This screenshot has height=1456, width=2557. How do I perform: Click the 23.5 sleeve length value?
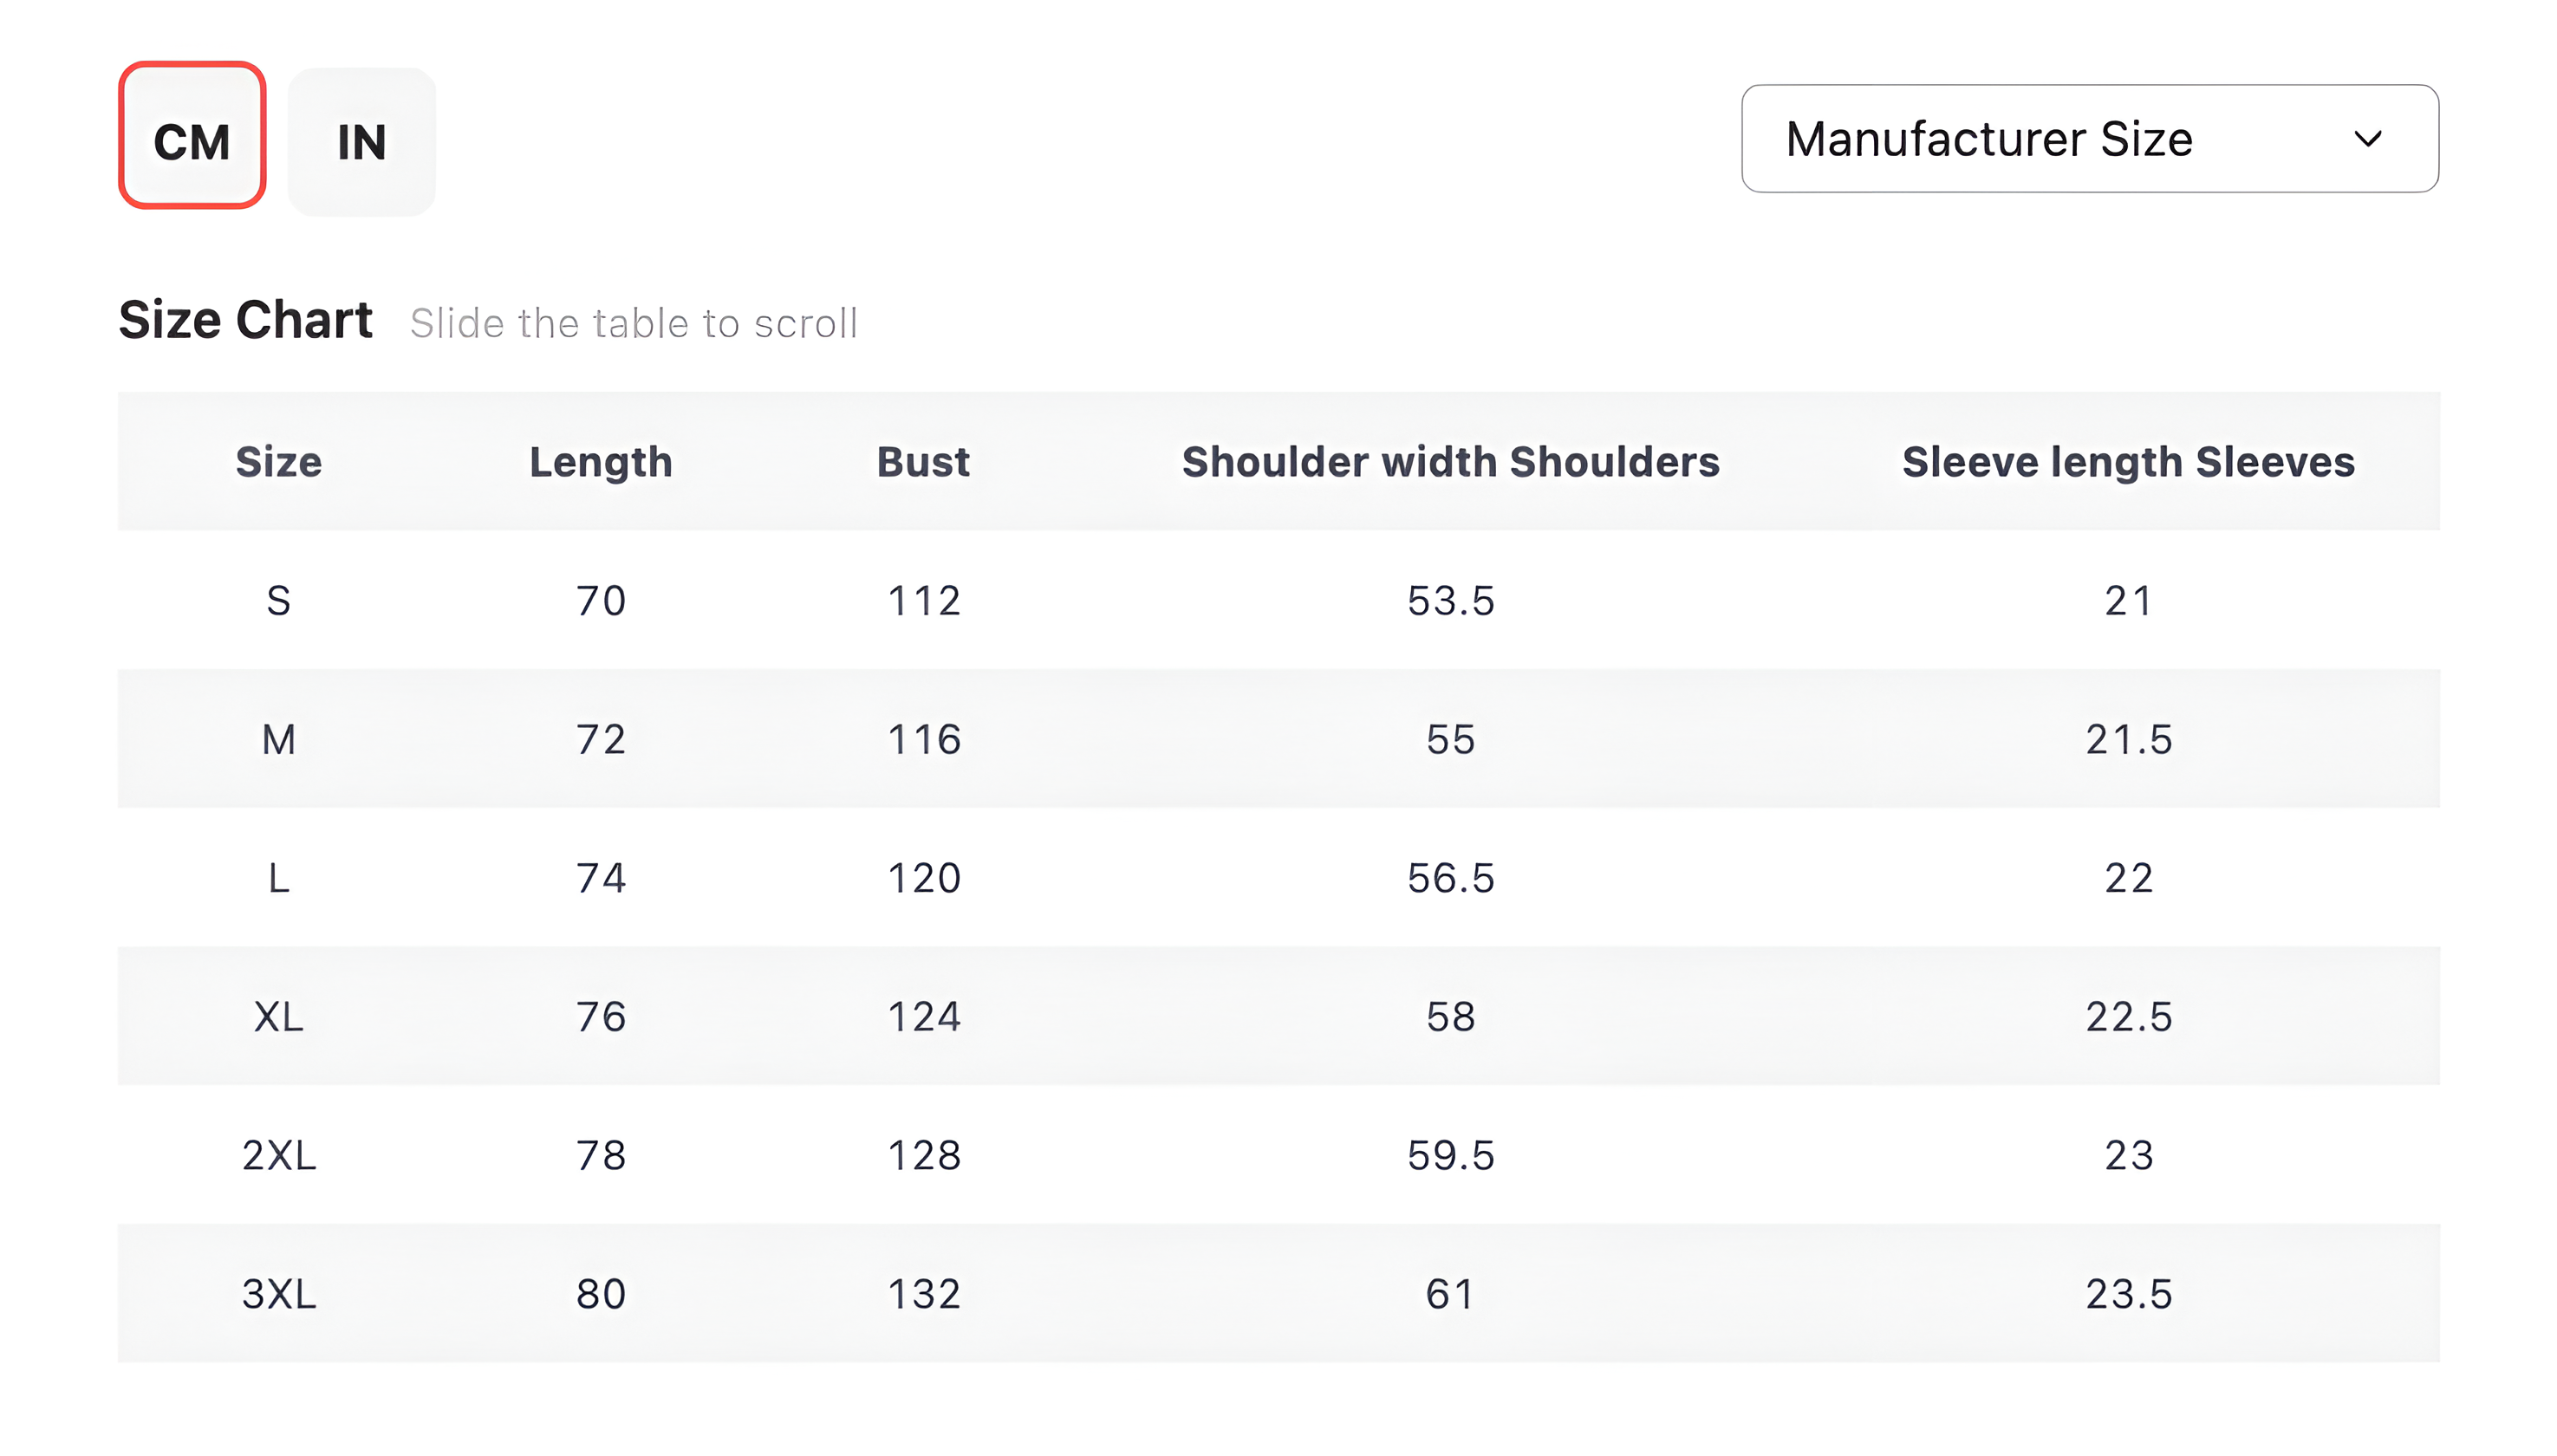(2128, 1293)
